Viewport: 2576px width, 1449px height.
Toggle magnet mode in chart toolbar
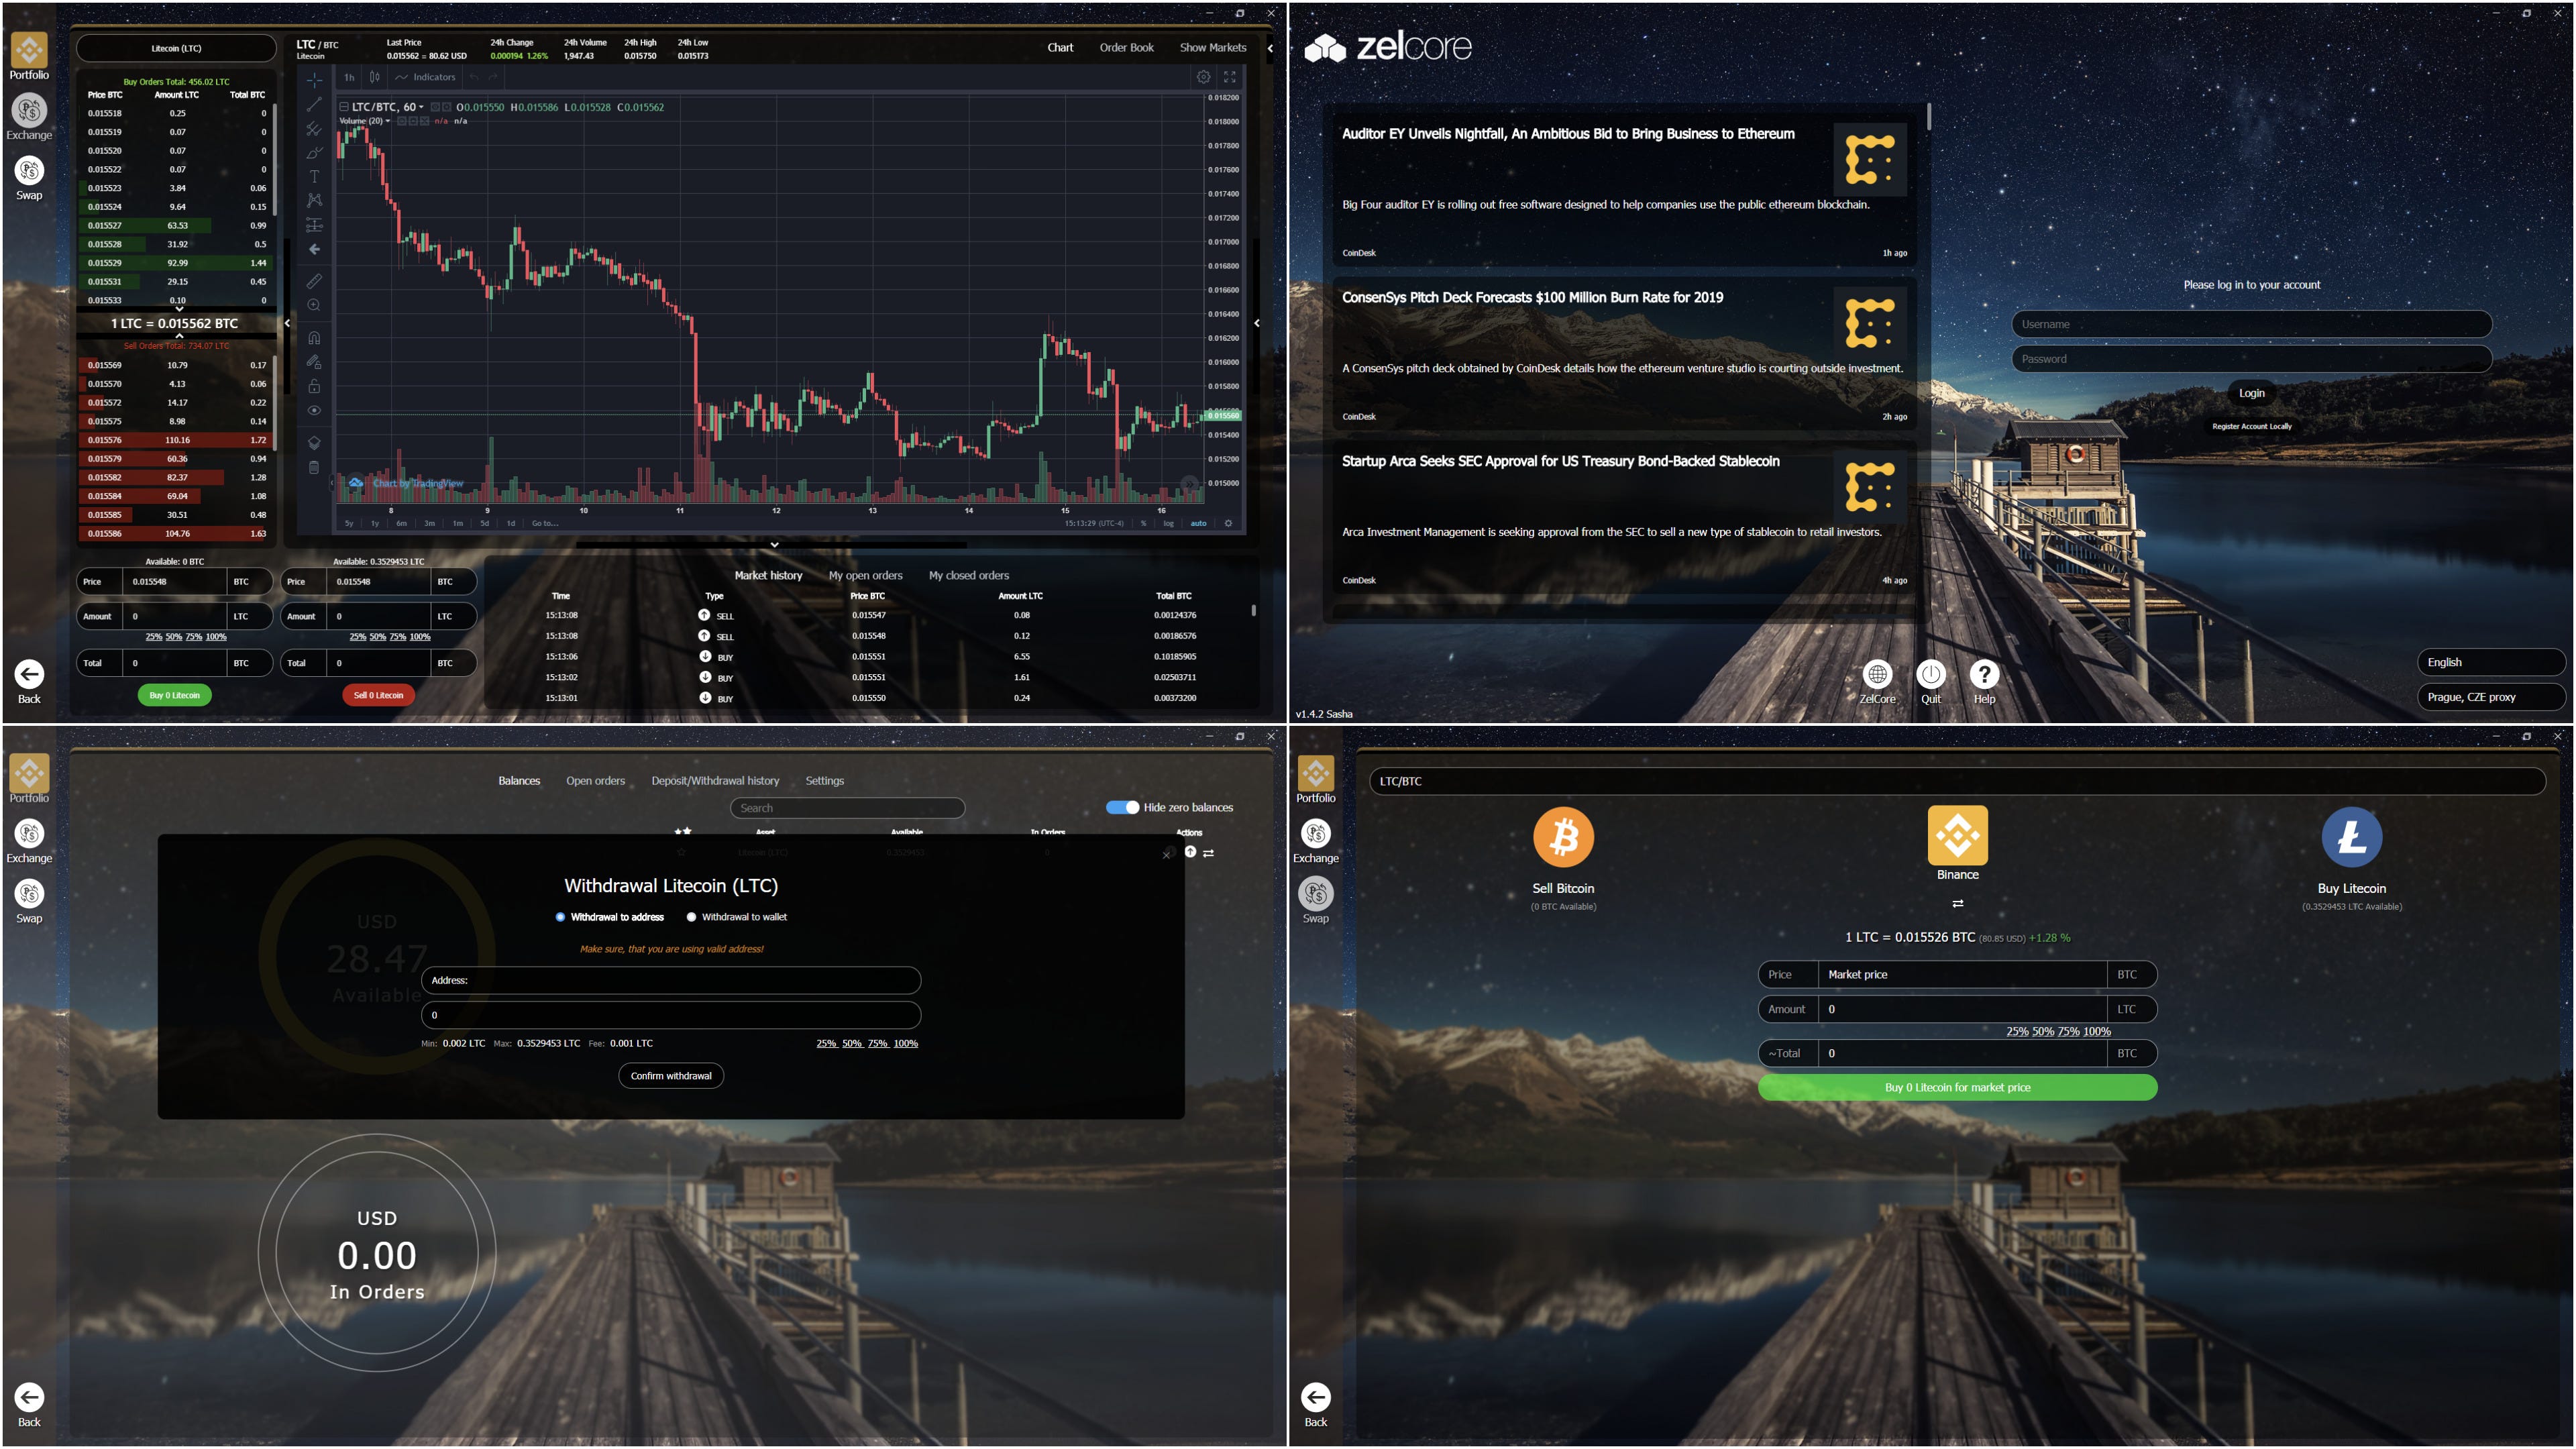click(x=314, y=337)
